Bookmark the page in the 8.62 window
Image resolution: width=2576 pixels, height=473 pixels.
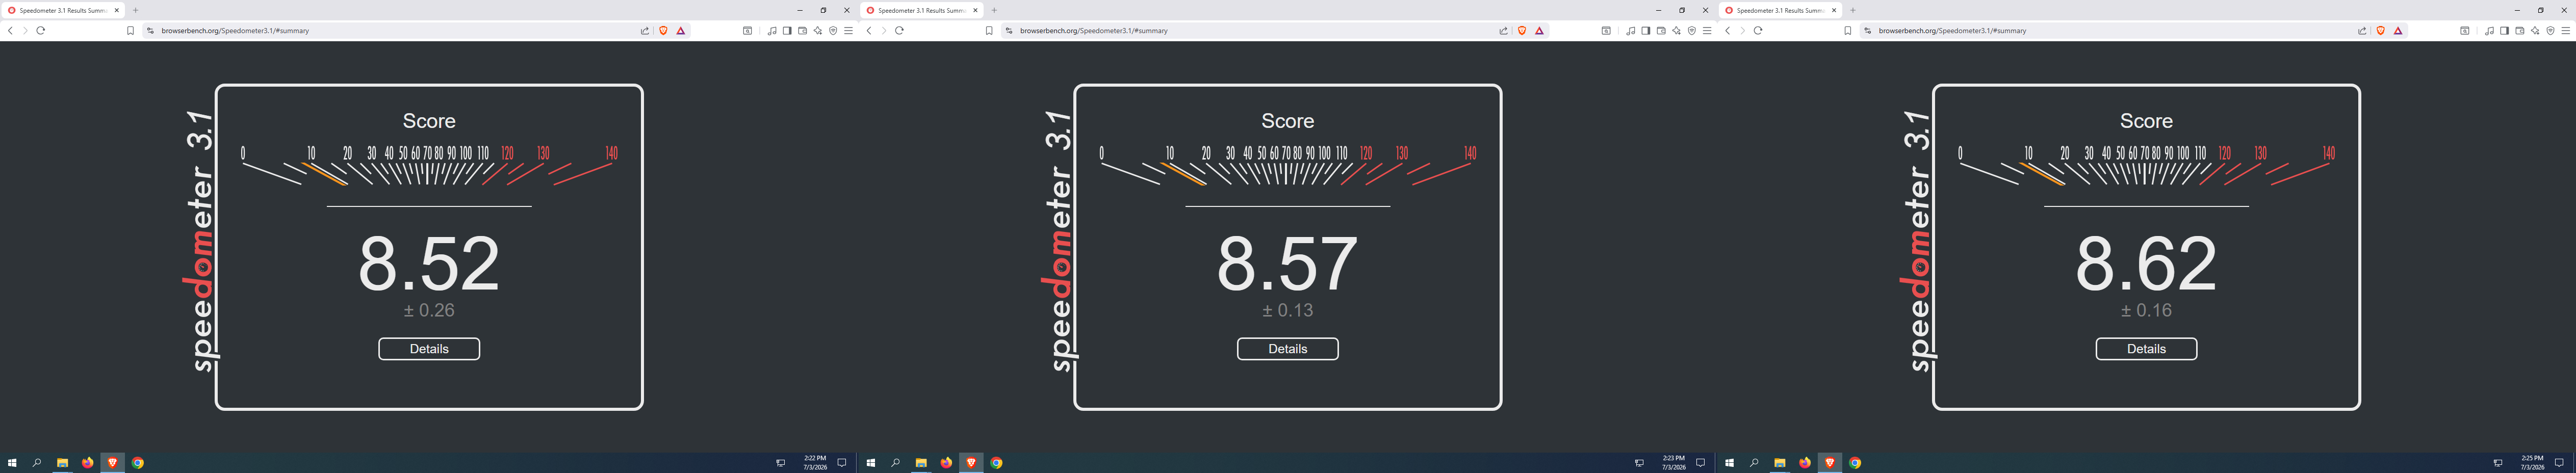pos(1848,31)
